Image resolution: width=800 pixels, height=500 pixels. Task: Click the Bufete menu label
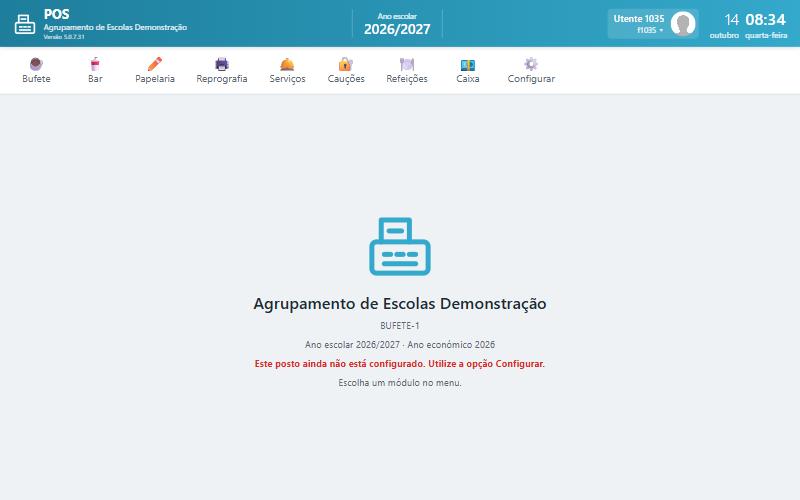pos(36,79)
